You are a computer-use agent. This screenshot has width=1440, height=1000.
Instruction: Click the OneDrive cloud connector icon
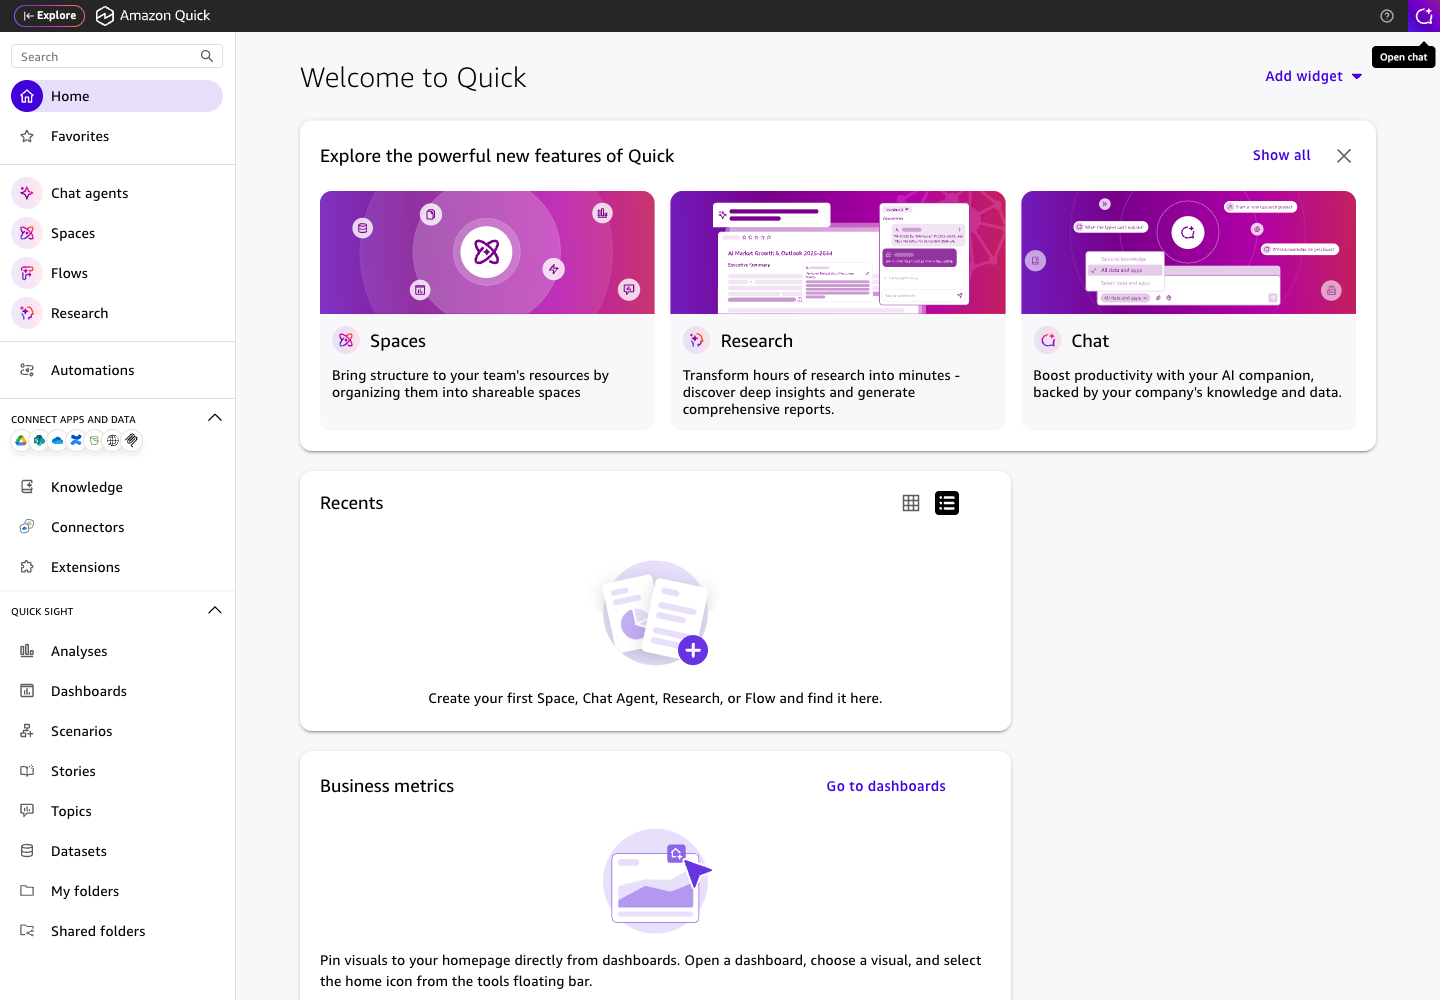tap(57, 440)
